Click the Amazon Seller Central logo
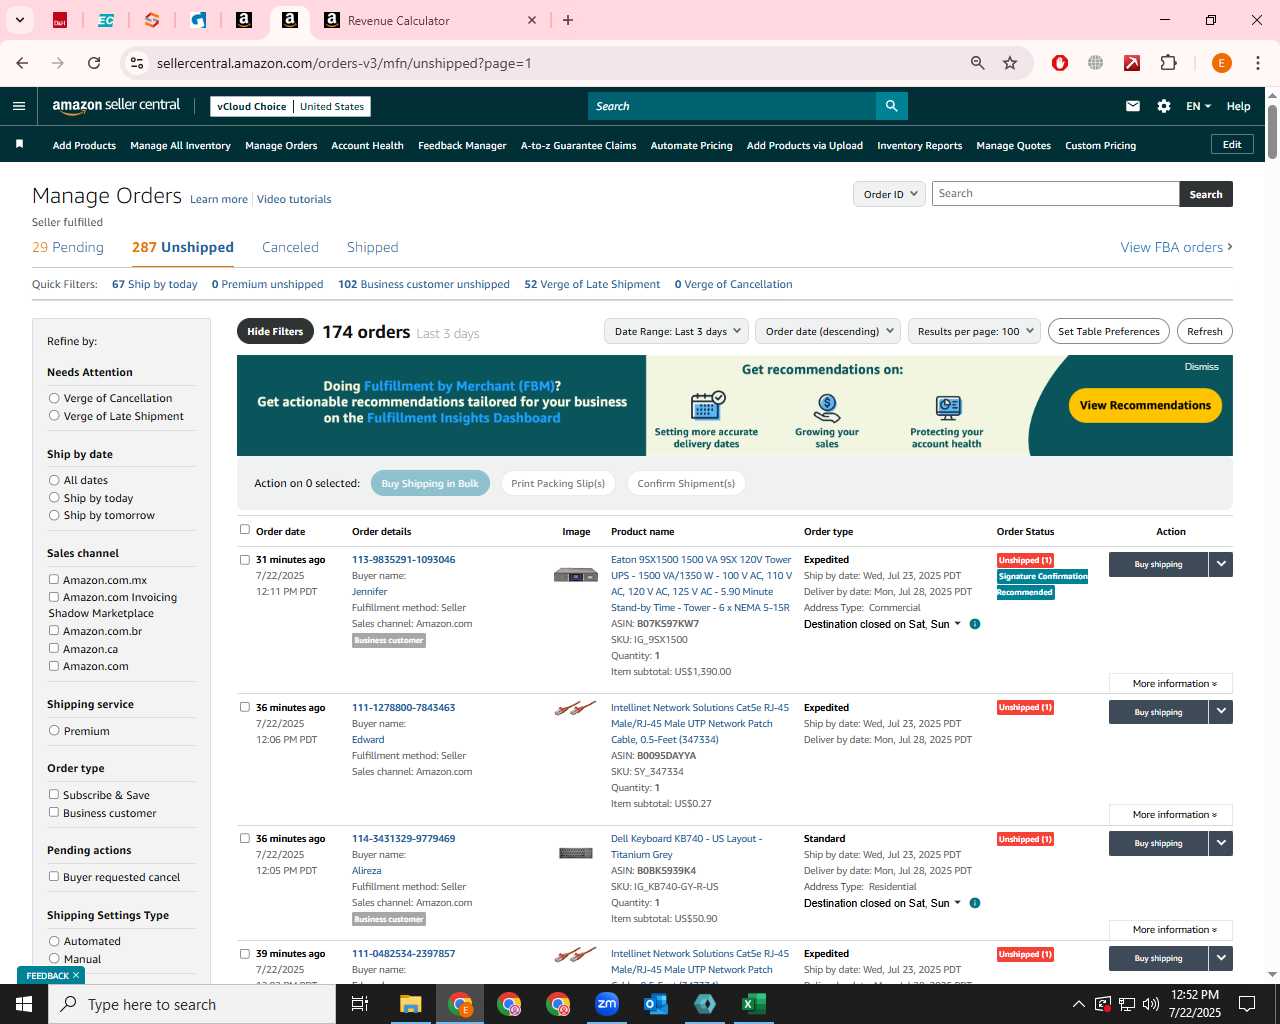This screenshot has width=1280, height=1024. [116, 106]
